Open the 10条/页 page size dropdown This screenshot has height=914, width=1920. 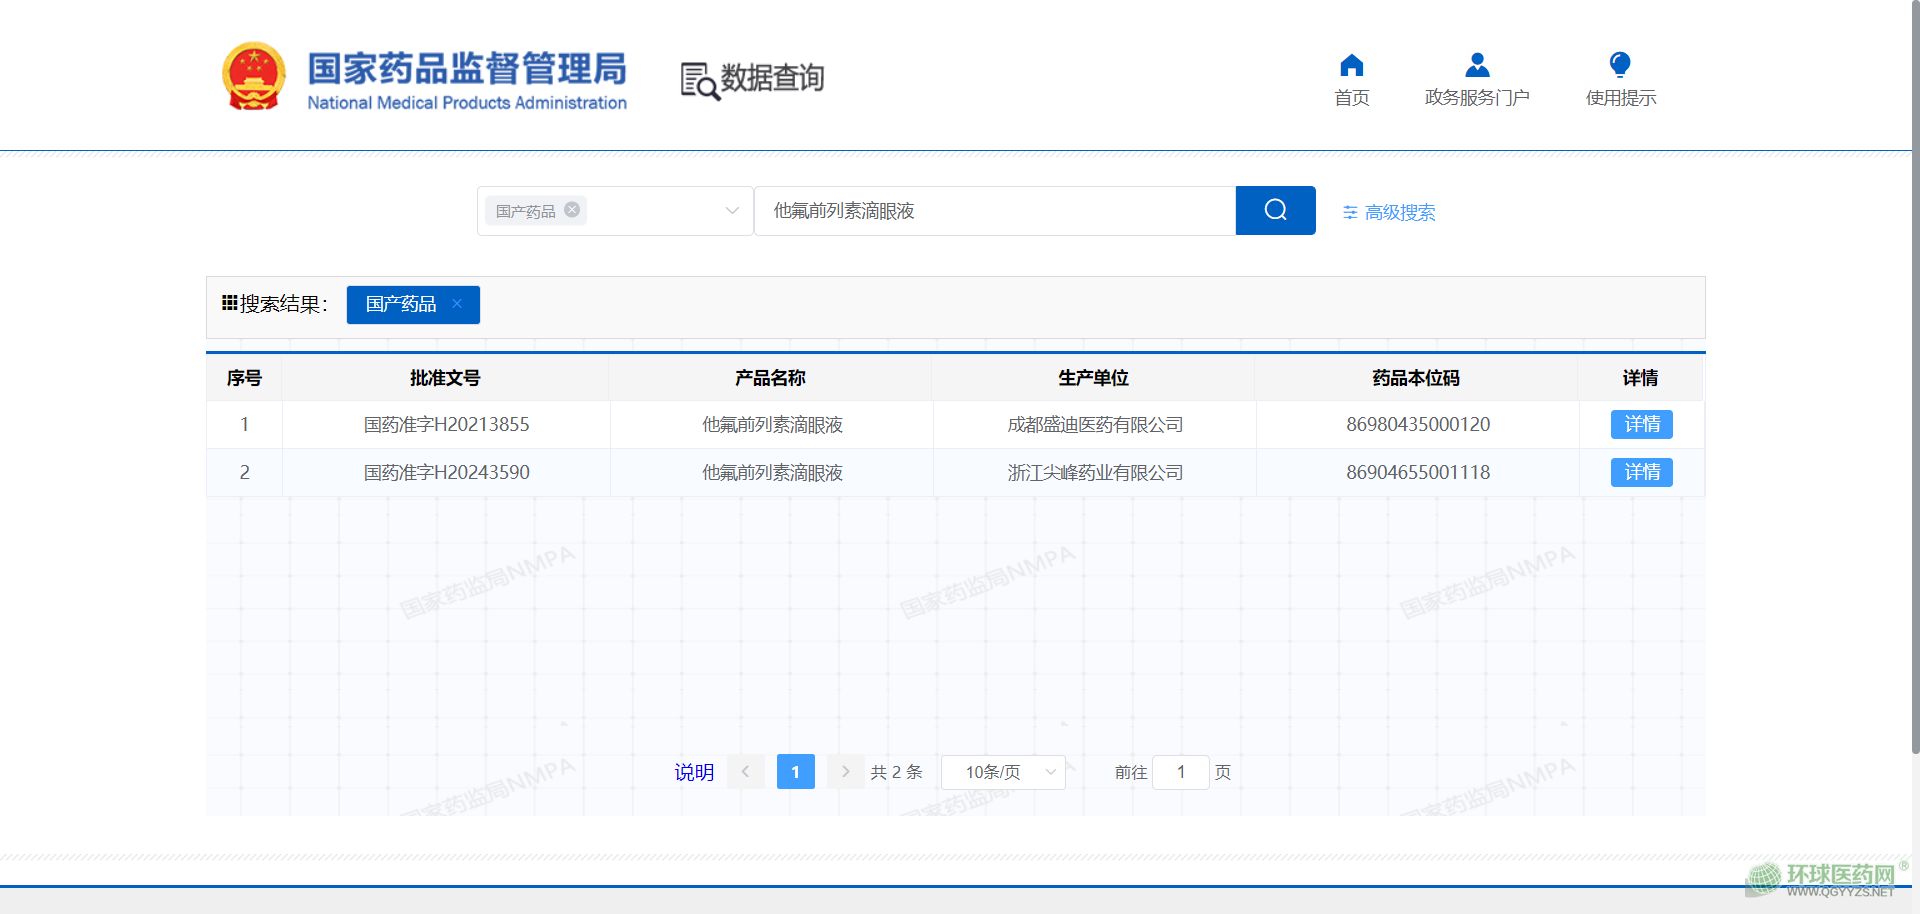1003,772
